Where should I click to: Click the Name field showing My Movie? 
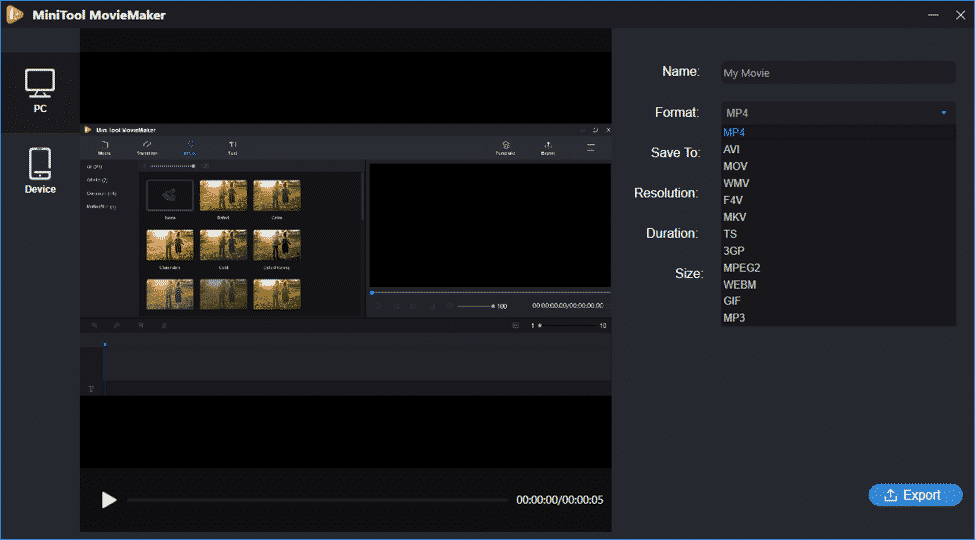coord(838,73)
